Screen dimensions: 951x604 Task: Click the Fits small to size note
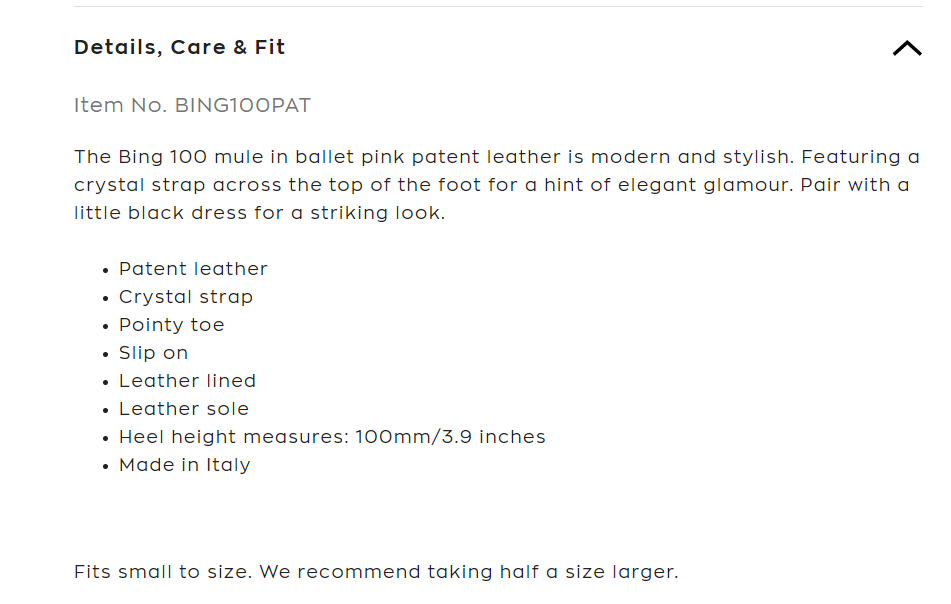[x=376, y=572]
